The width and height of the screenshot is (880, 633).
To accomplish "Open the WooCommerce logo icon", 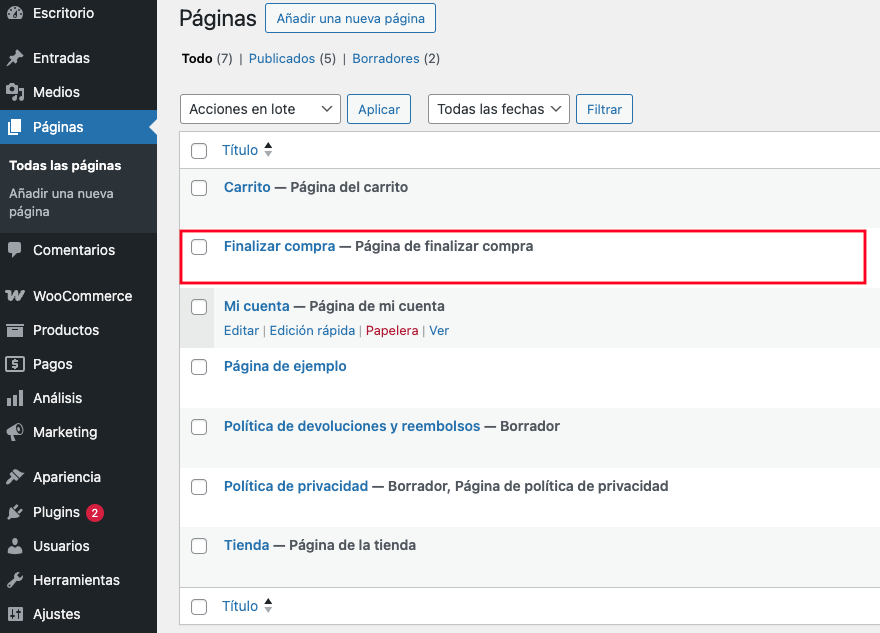I will [15, 296].
